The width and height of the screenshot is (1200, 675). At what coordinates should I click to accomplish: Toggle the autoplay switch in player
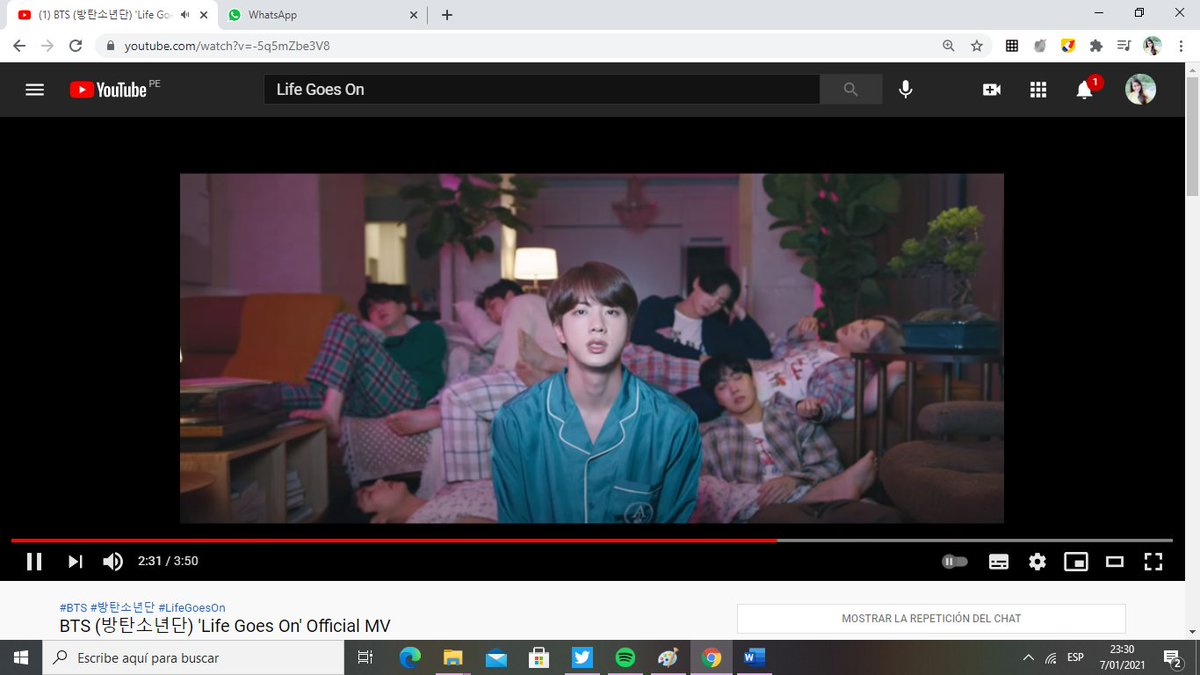pos(955,561)
